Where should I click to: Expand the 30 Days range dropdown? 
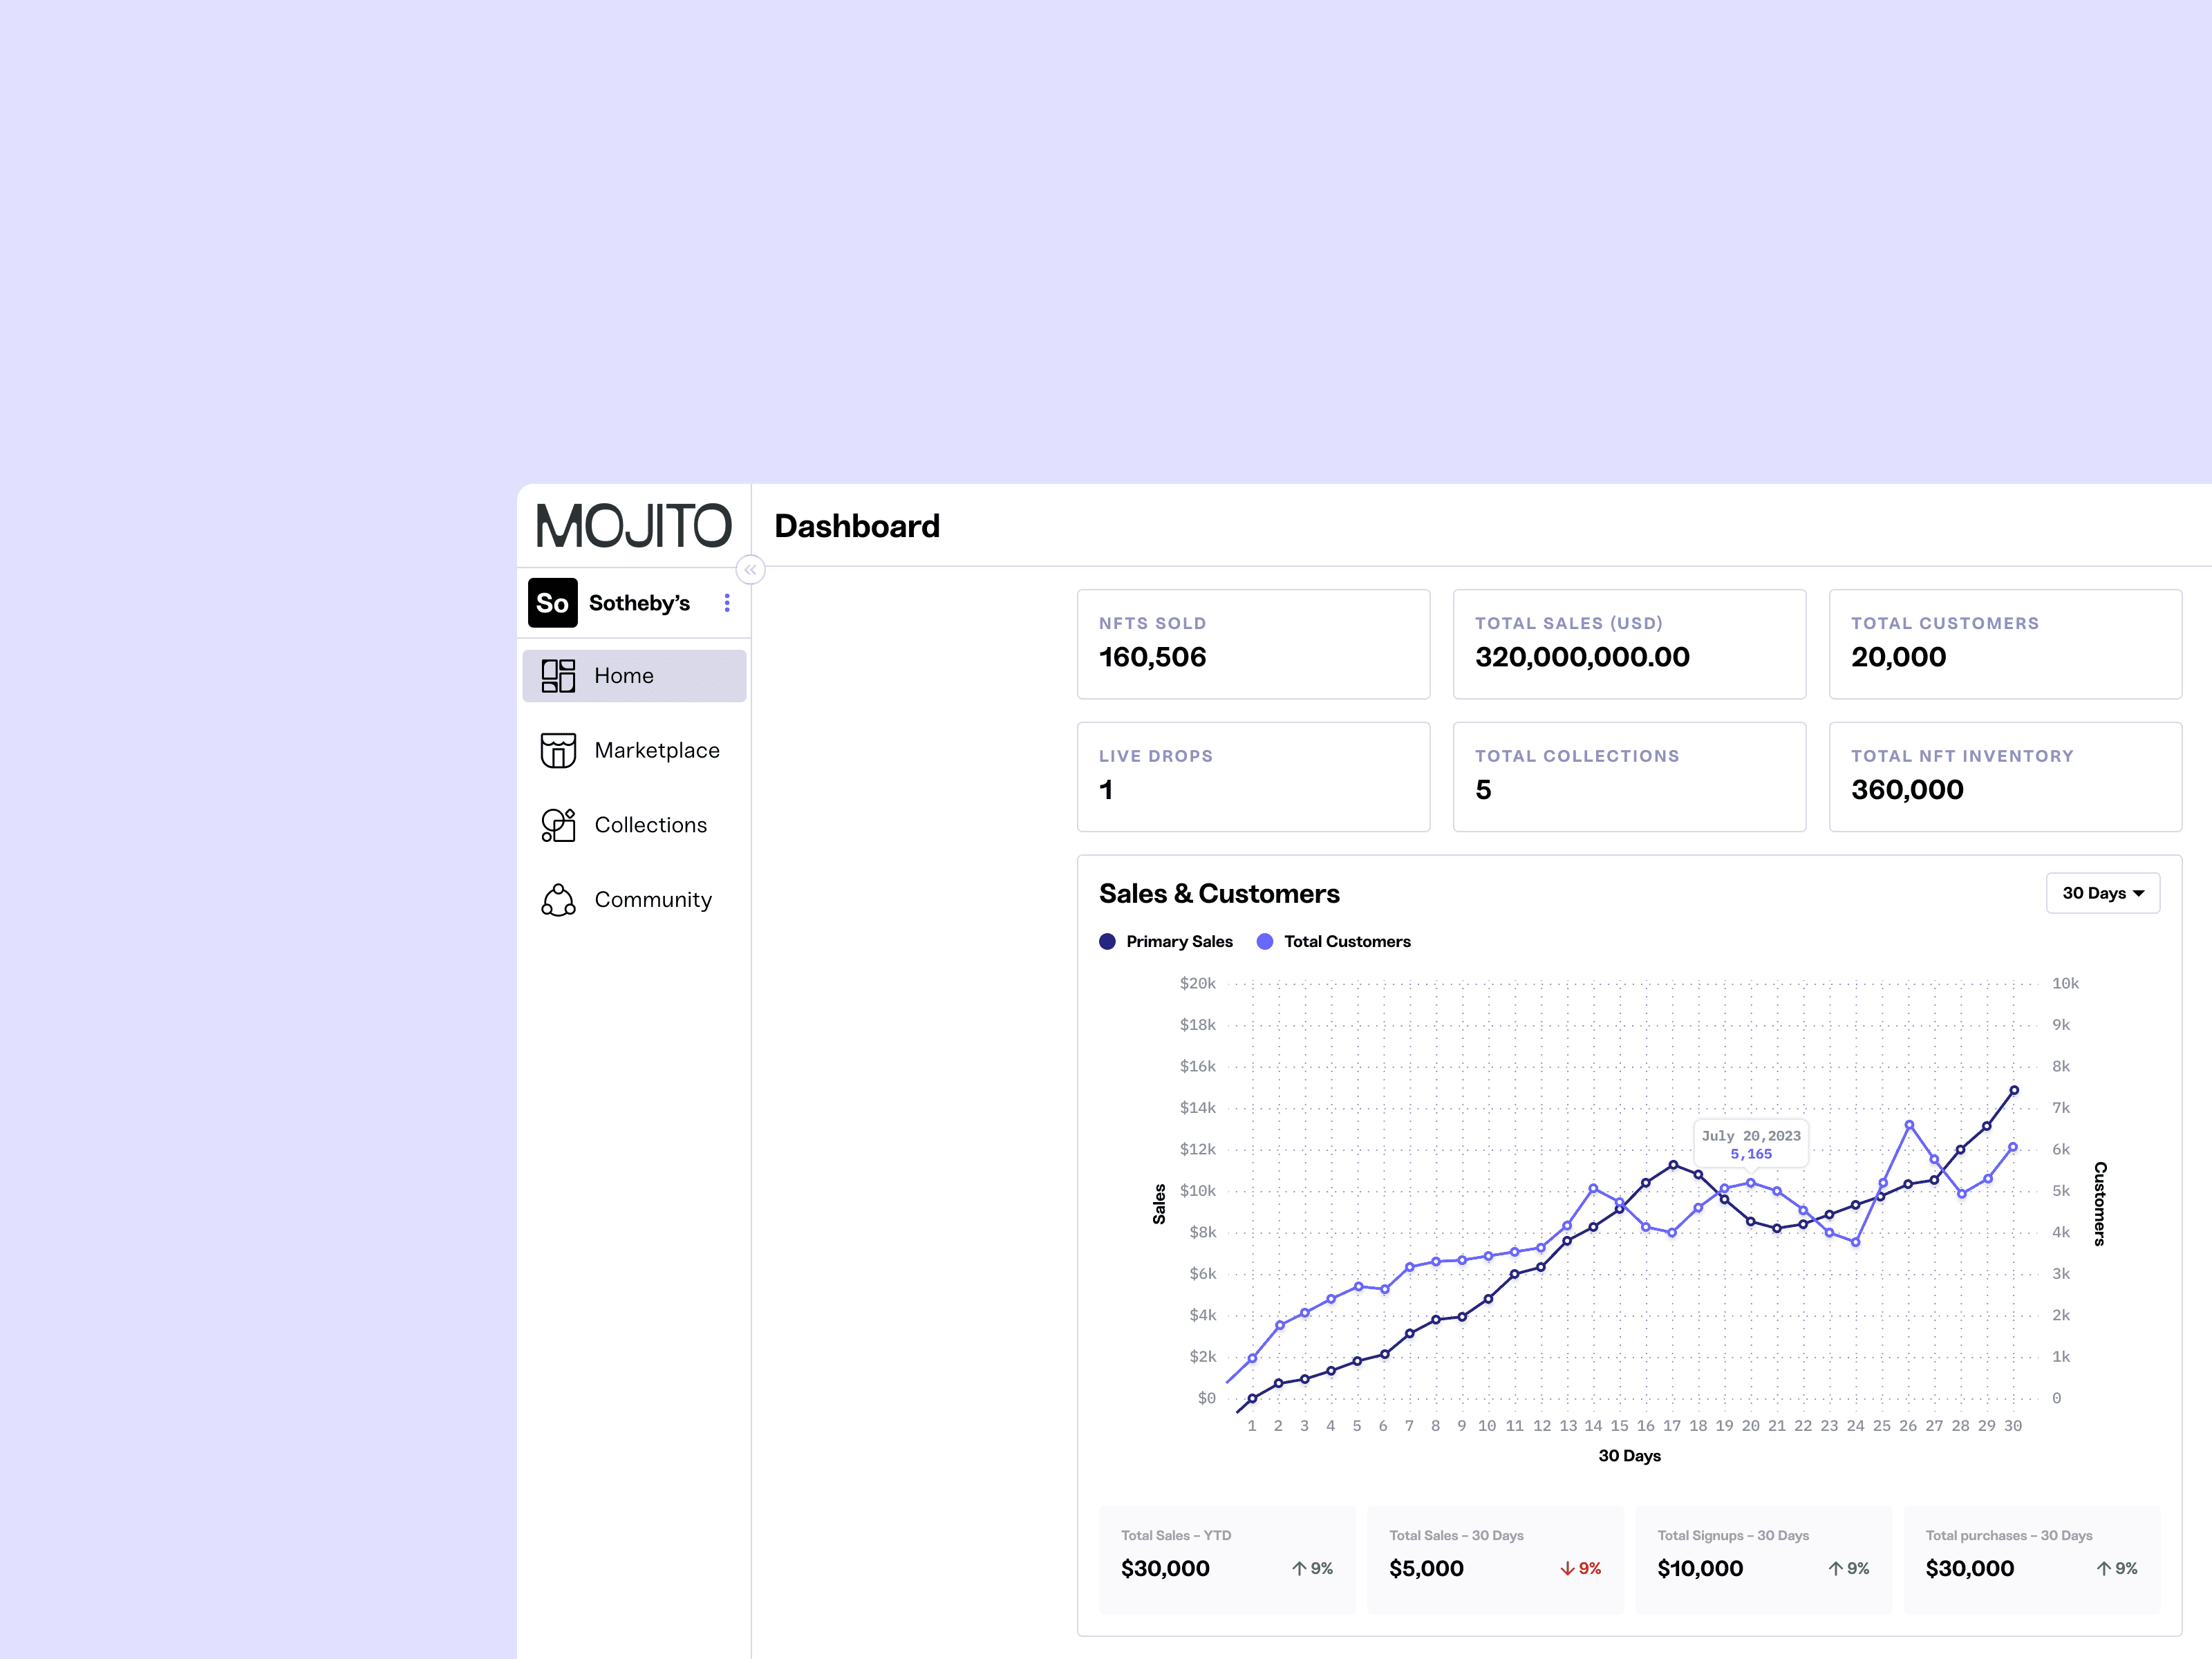click(2103, 893)
